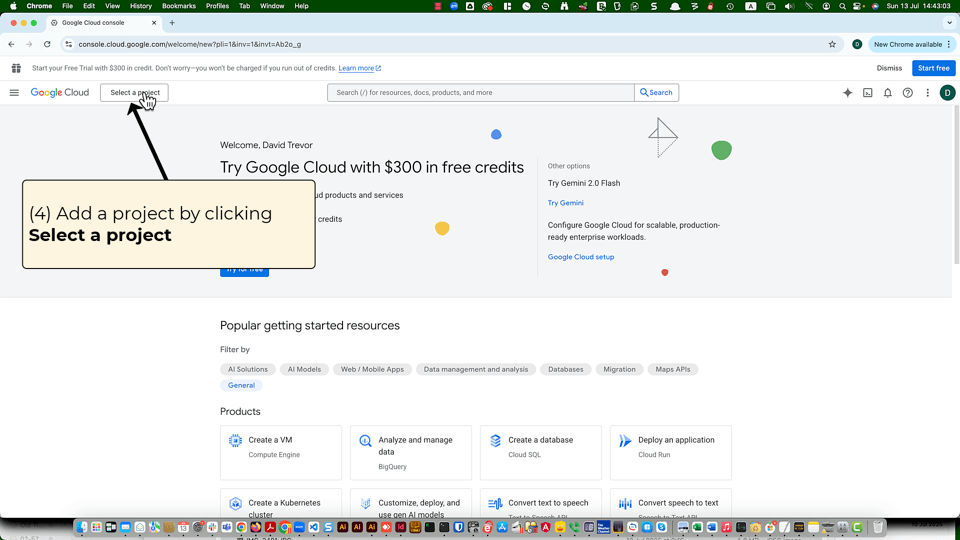Open the account avatar D in console header
Viewport: 960px width, 540px height.
click(947, 92)
